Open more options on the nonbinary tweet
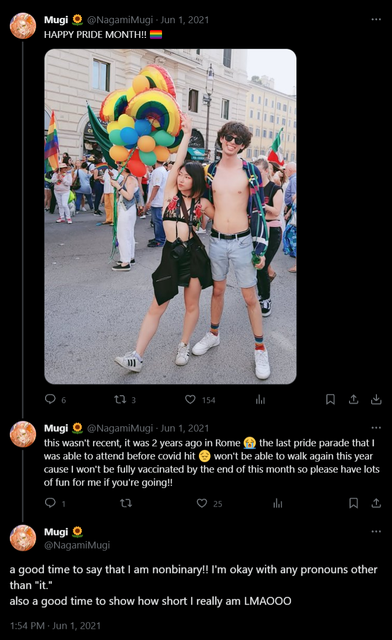The image size is (392, 640). click(376, 531)
